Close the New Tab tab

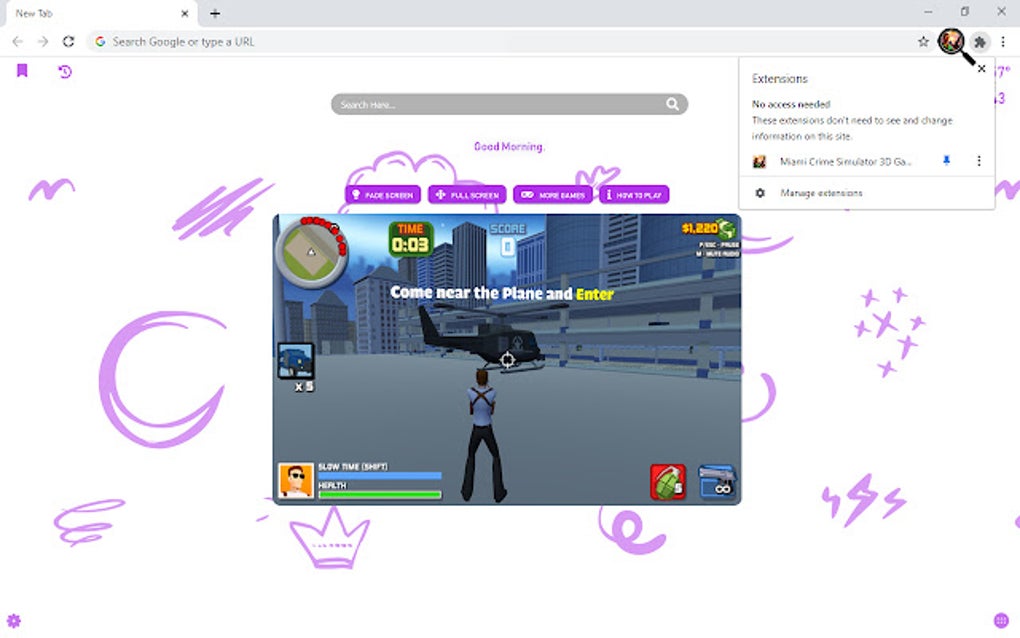tap(185, 13)
